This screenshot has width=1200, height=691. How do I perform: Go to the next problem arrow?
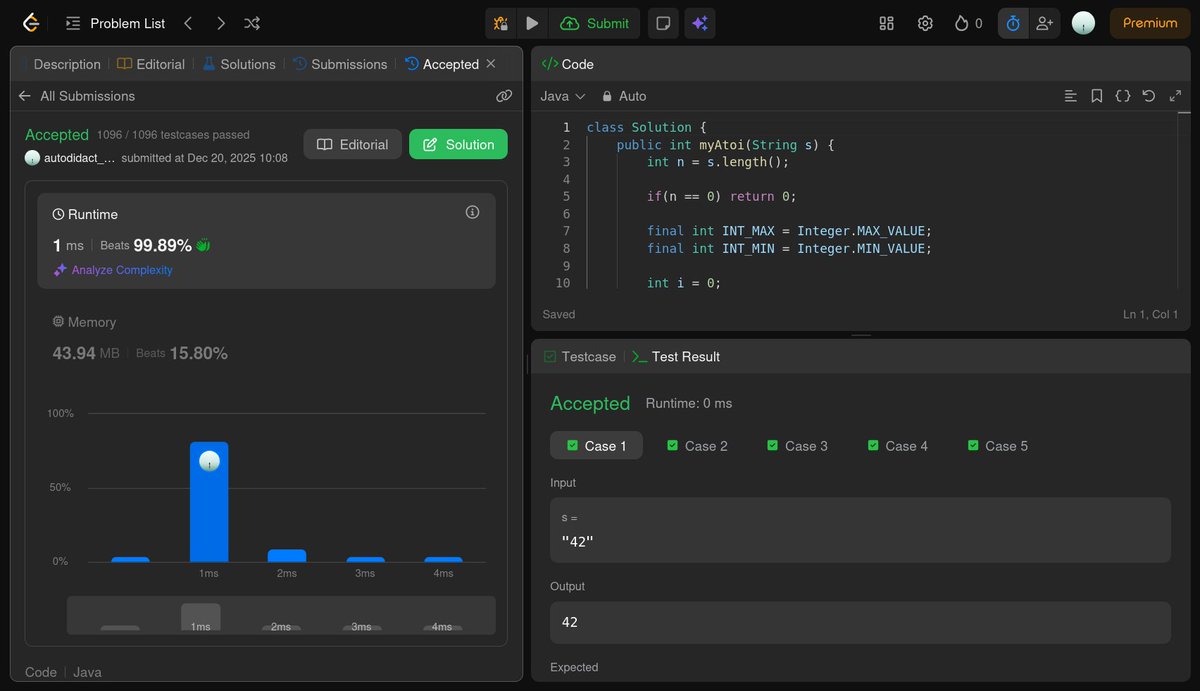tap(220, 23)
